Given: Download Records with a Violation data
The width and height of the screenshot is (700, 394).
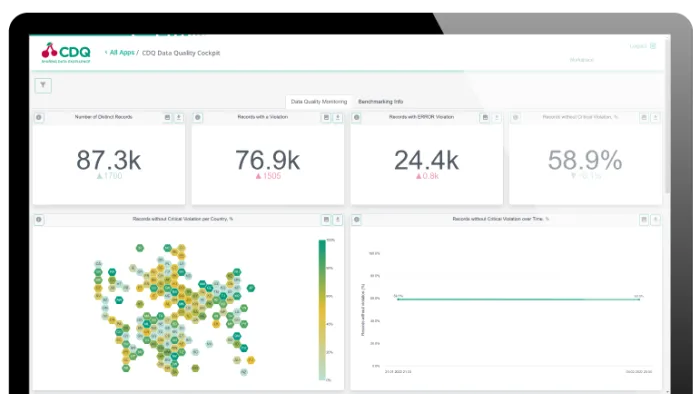Looking at the screenshot, I should (338, 117).
